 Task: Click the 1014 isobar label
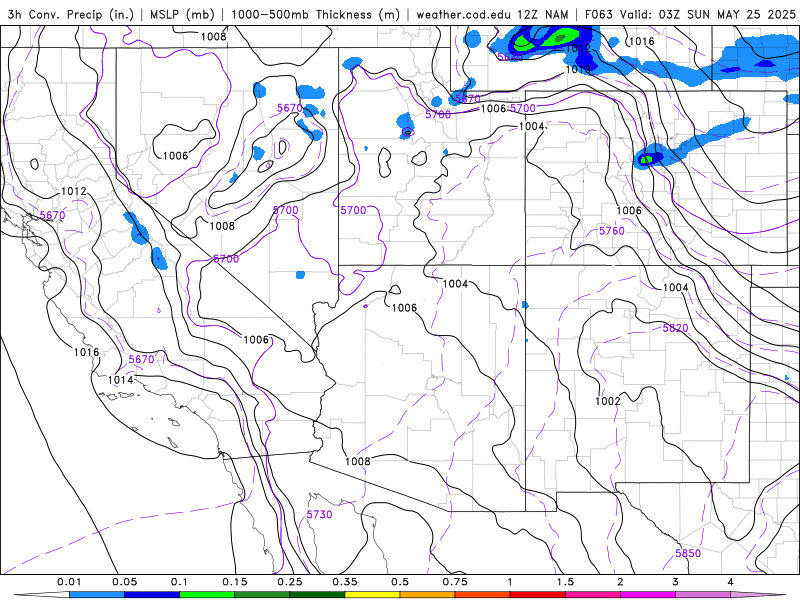[x=120, y=380]
